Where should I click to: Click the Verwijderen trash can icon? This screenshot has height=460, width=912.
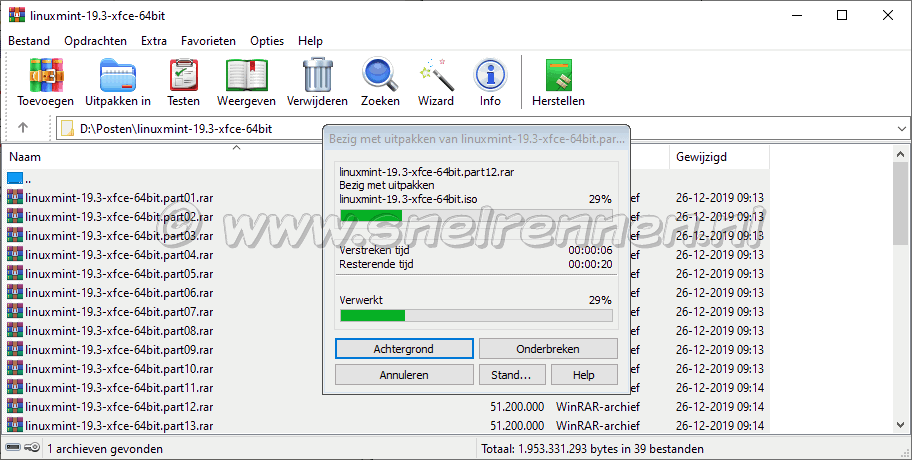click(x=318, y=75)
